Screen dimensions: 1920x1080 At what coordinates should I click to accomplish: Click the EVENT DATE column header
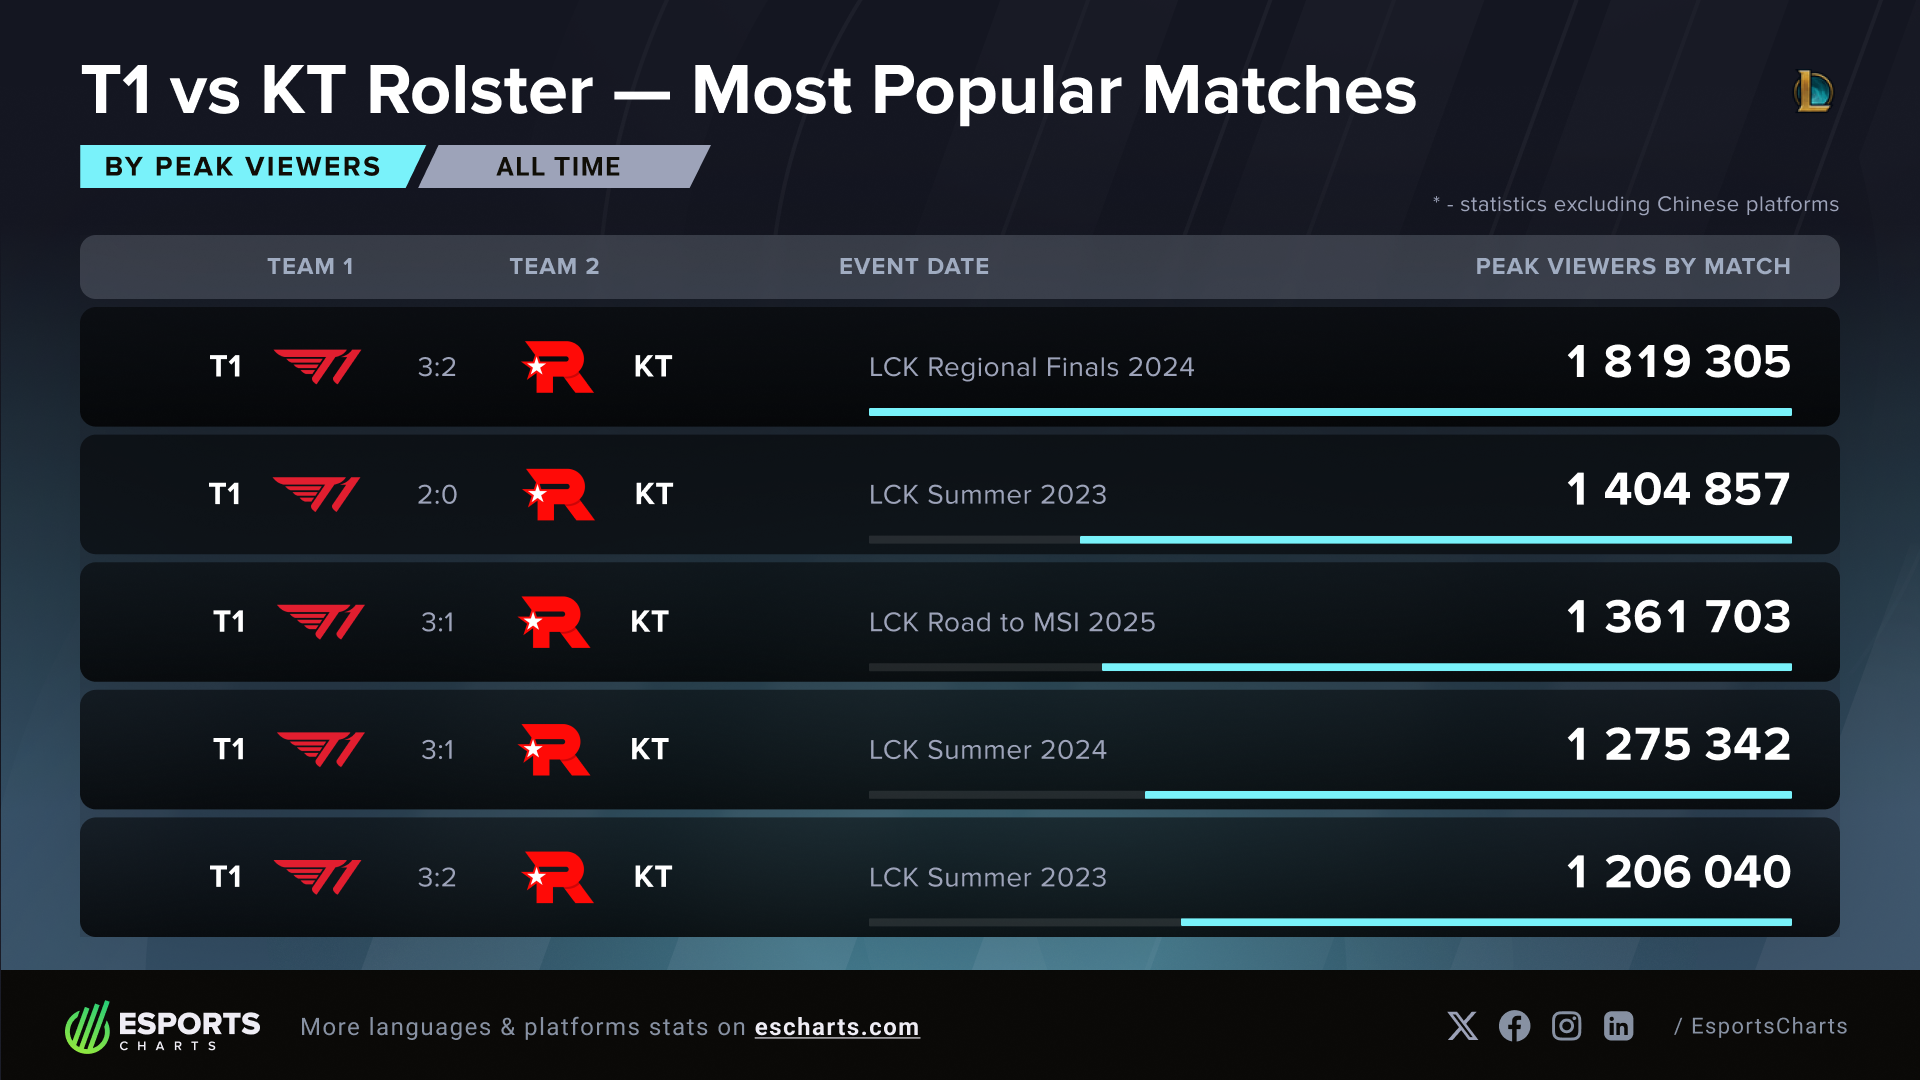tap(914, 266)
